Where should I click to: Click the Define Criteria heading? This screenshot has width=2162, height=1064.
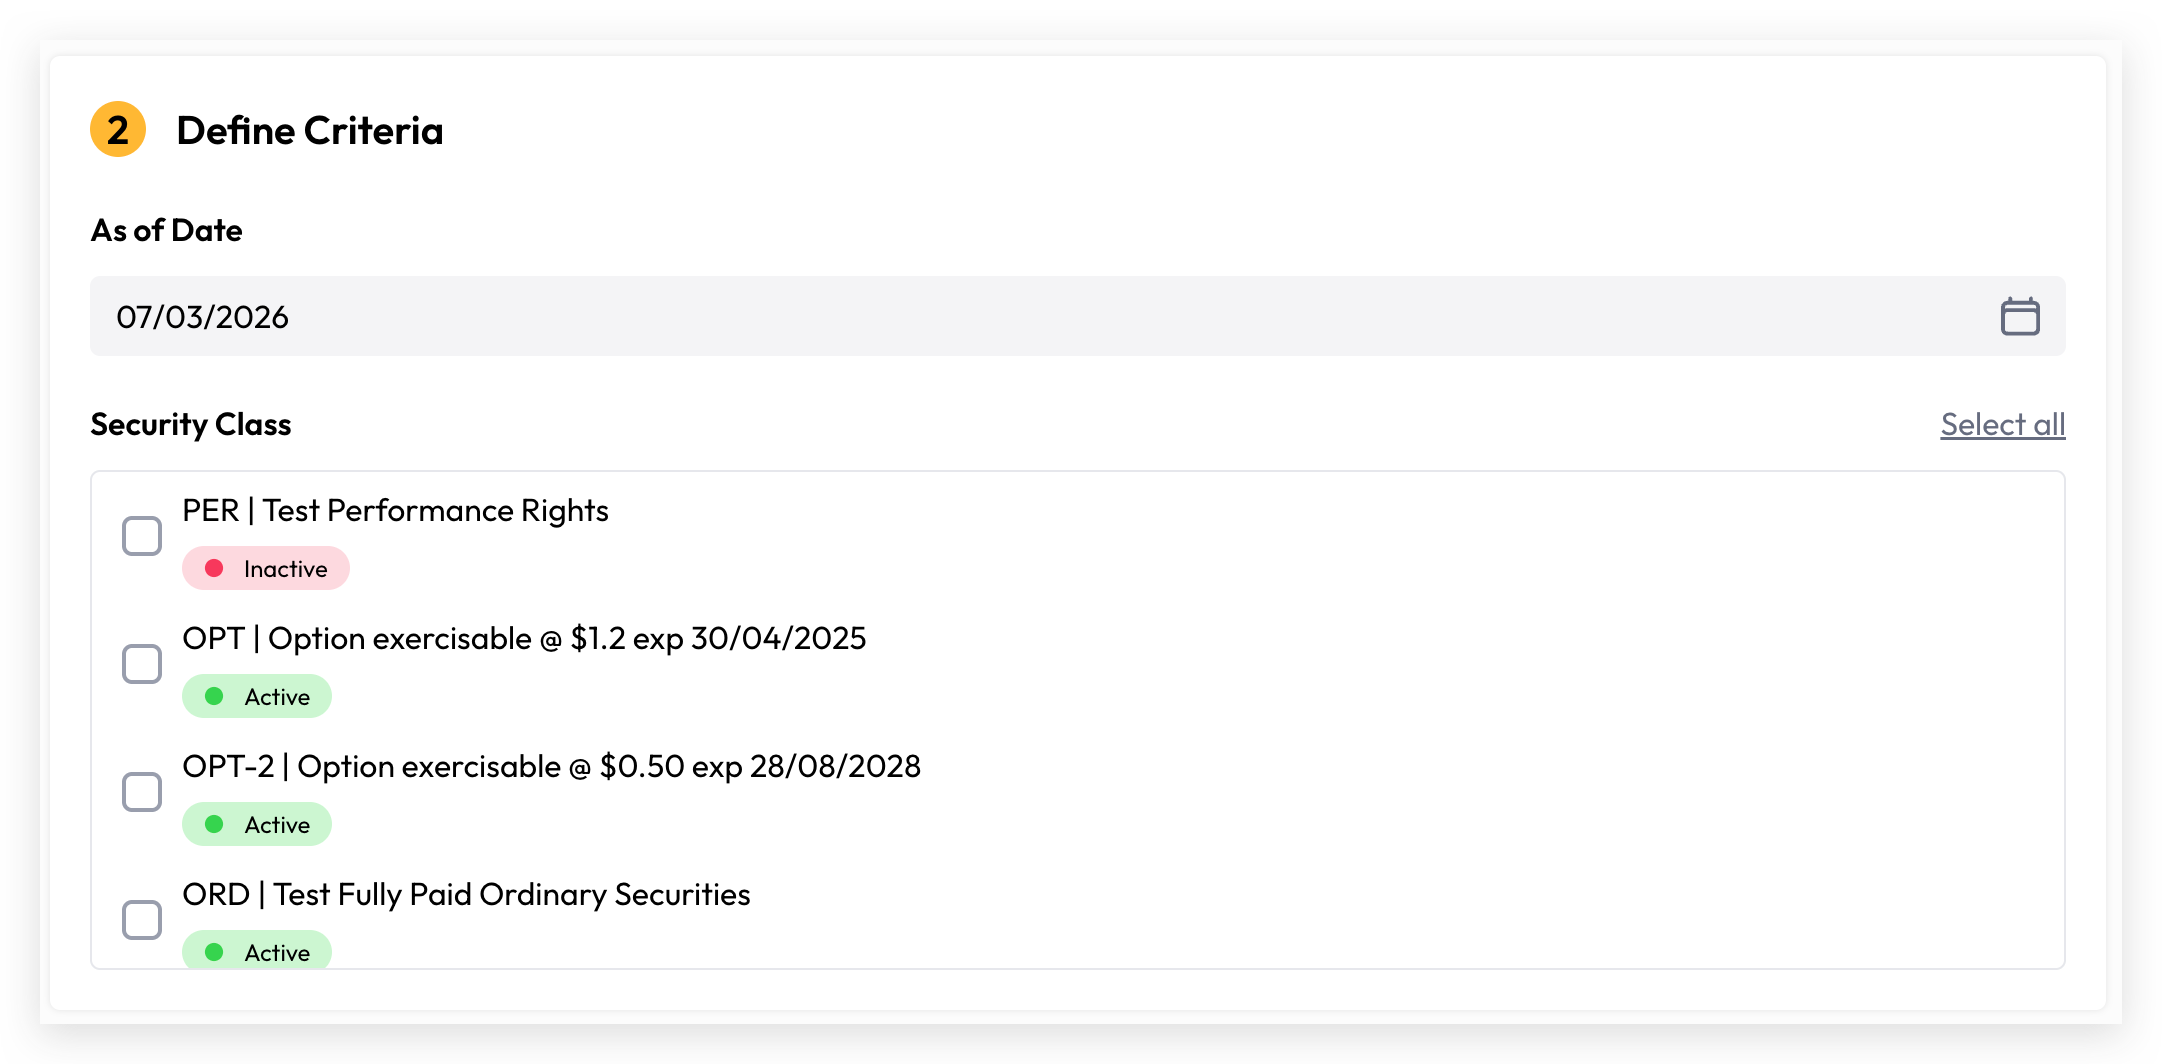coord(310,130)
